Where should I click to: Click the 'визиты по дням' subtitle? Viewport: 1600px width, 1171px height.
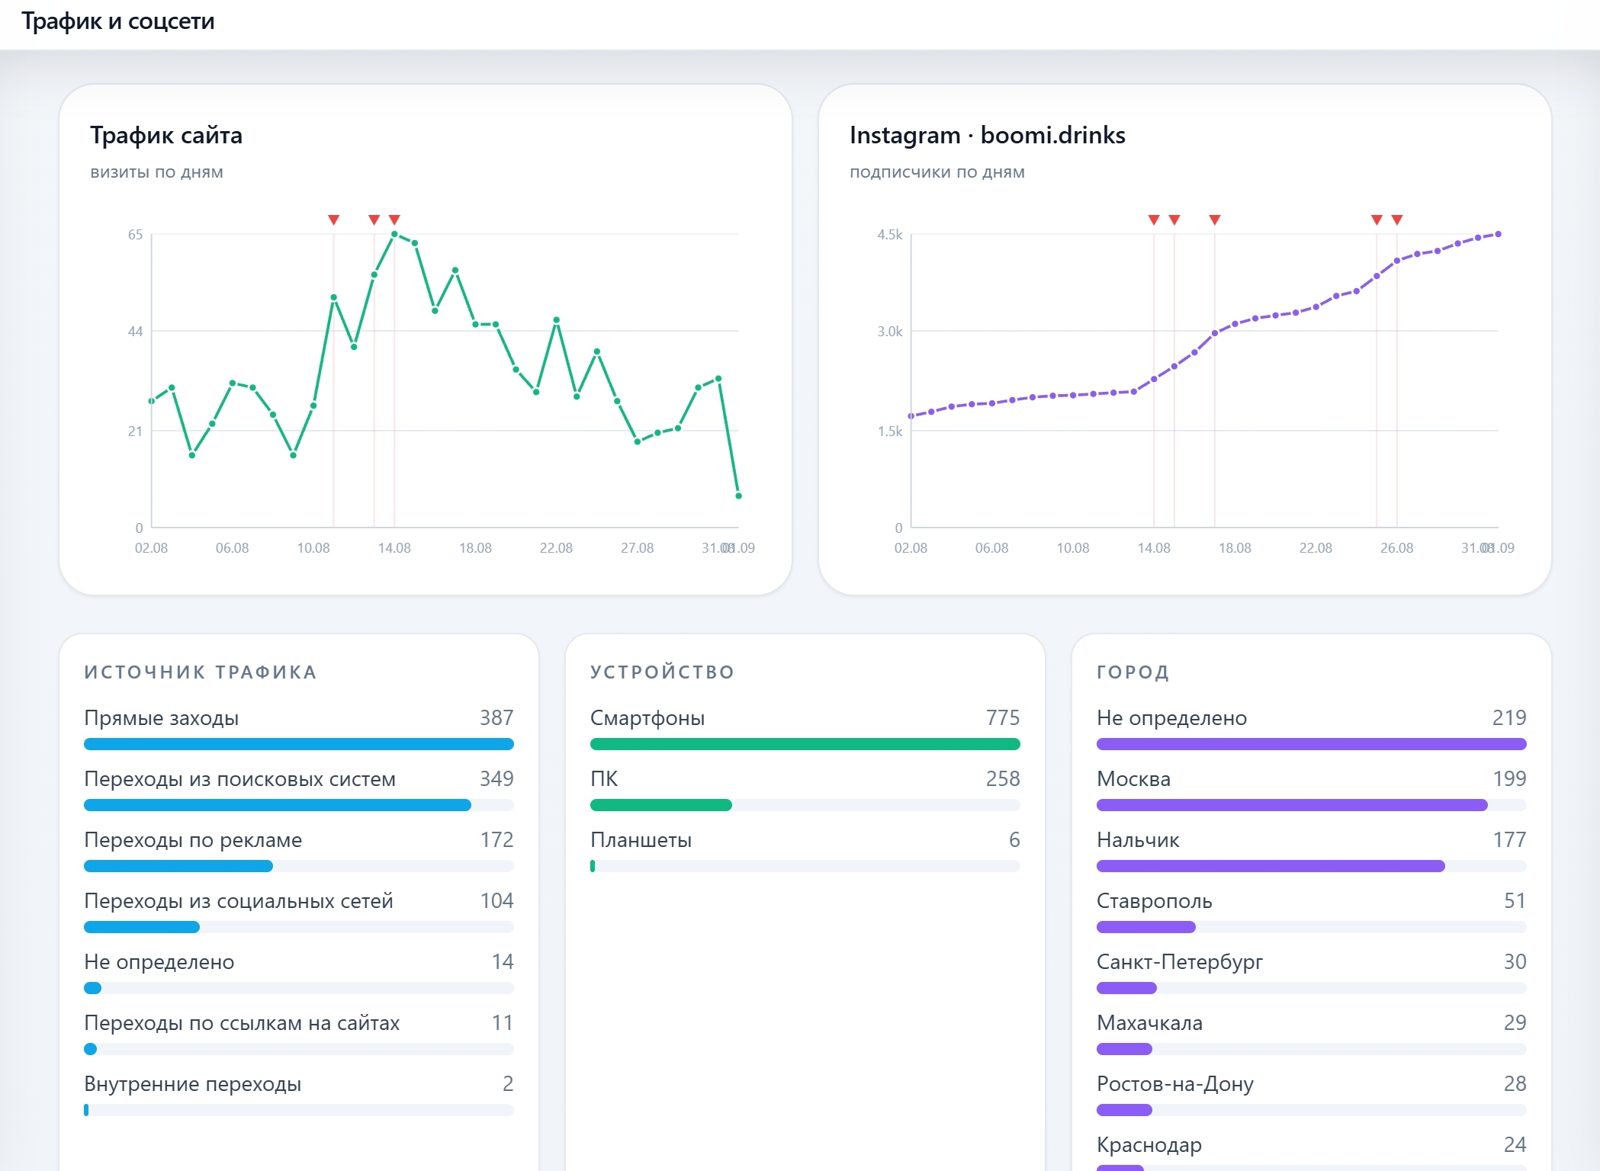[x=157, y=172]
